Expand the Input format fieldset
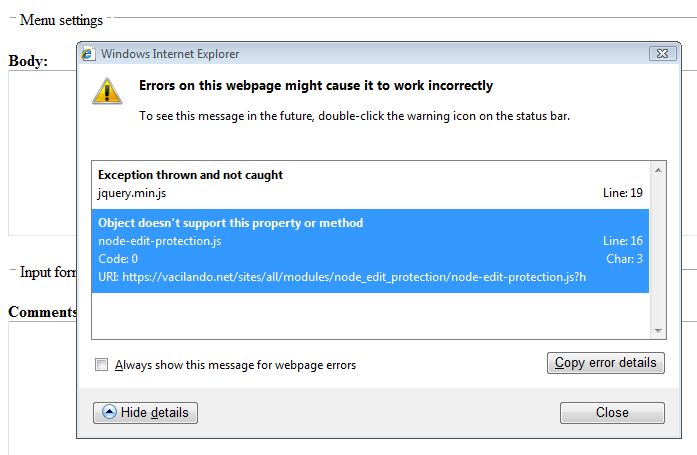 click(48, 272)
